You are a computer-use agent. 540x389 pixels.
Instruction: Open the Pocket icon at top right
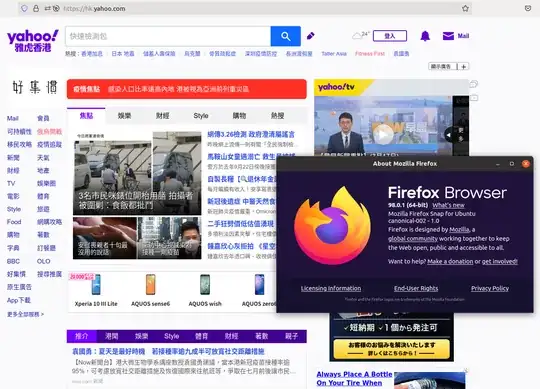[x=528, y=8]
